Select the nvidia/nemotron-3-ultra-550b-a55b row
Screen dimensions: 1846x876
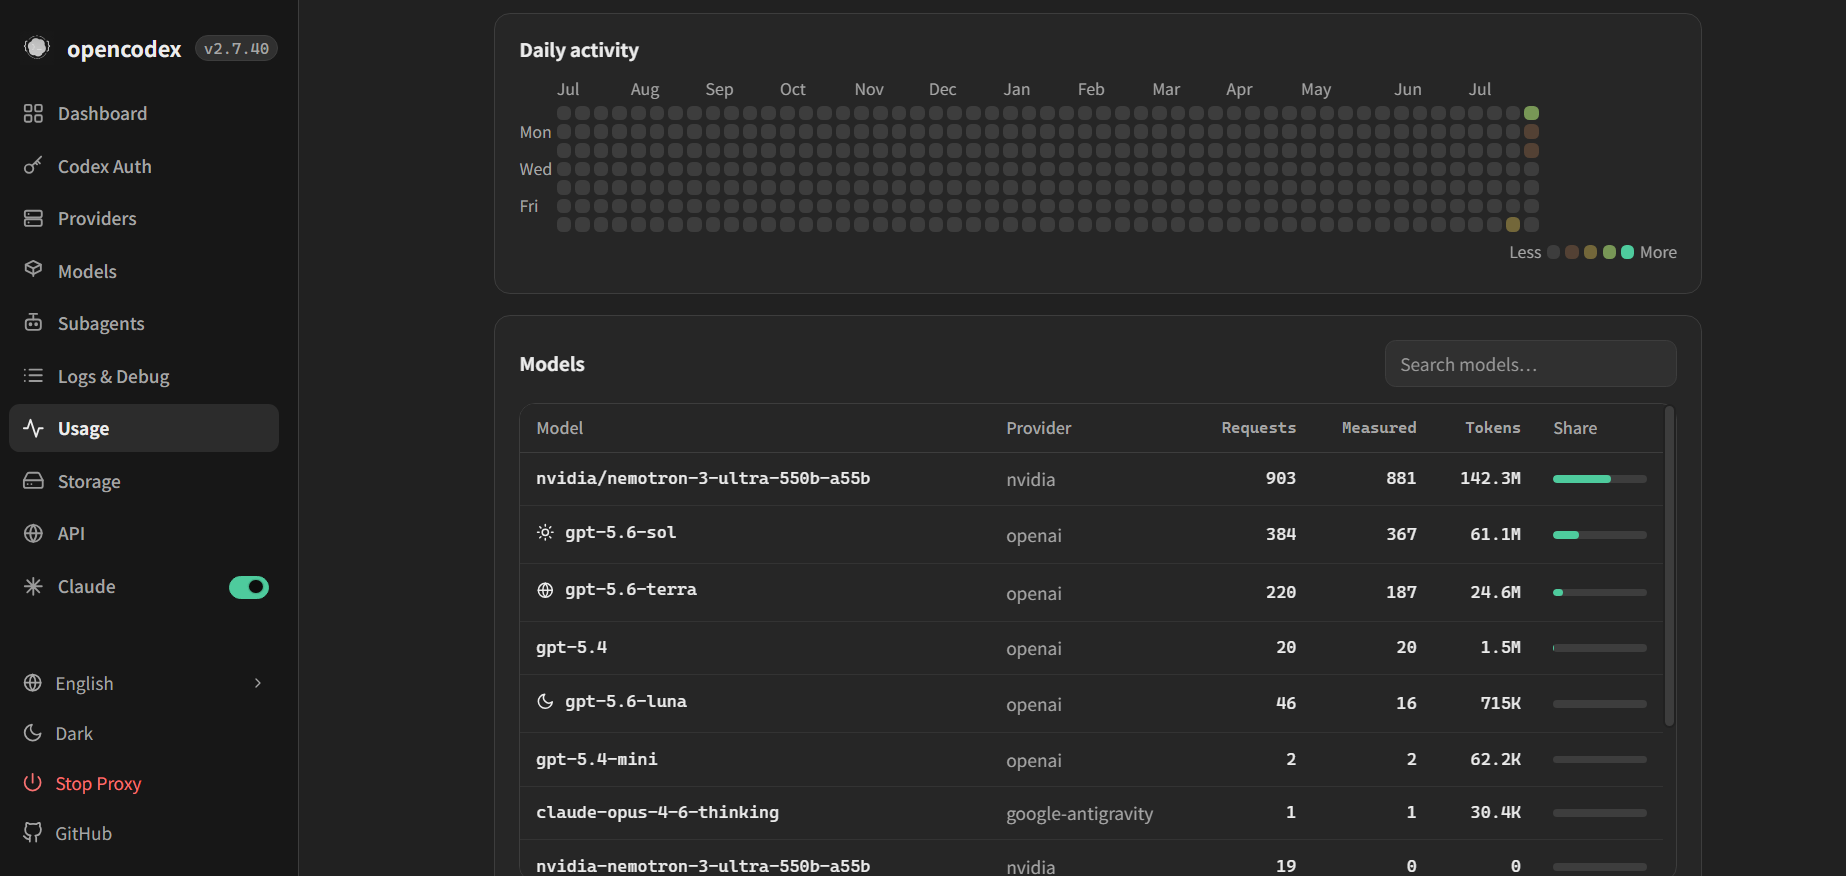(1091, 479)
